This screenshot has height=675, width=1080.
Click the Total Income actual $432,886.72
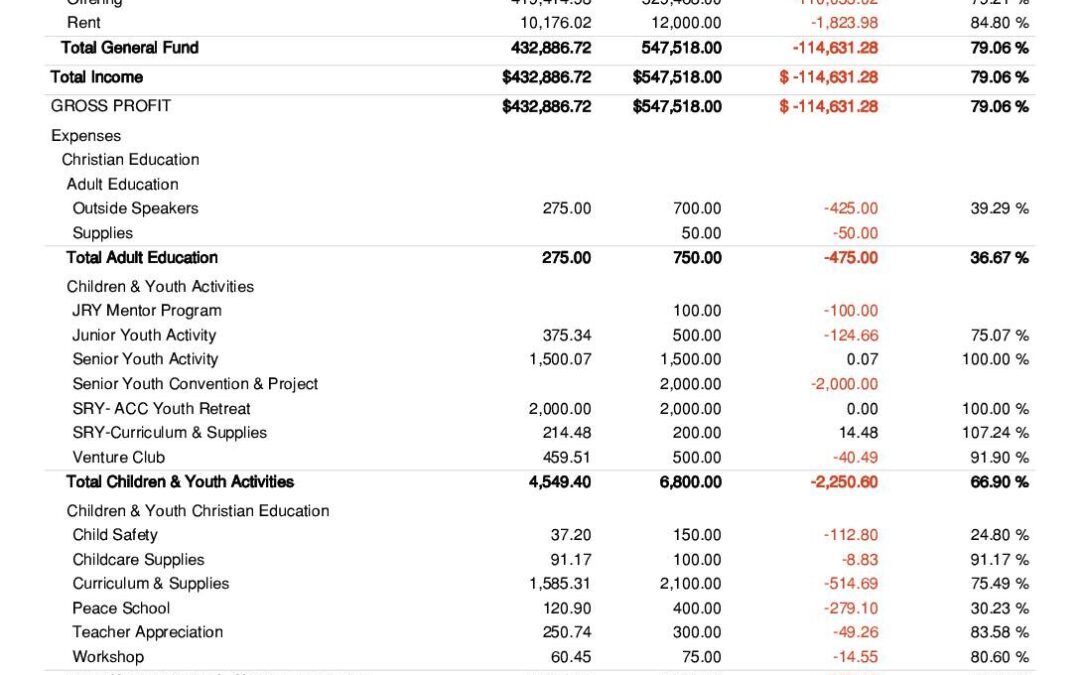pos(547,77)
